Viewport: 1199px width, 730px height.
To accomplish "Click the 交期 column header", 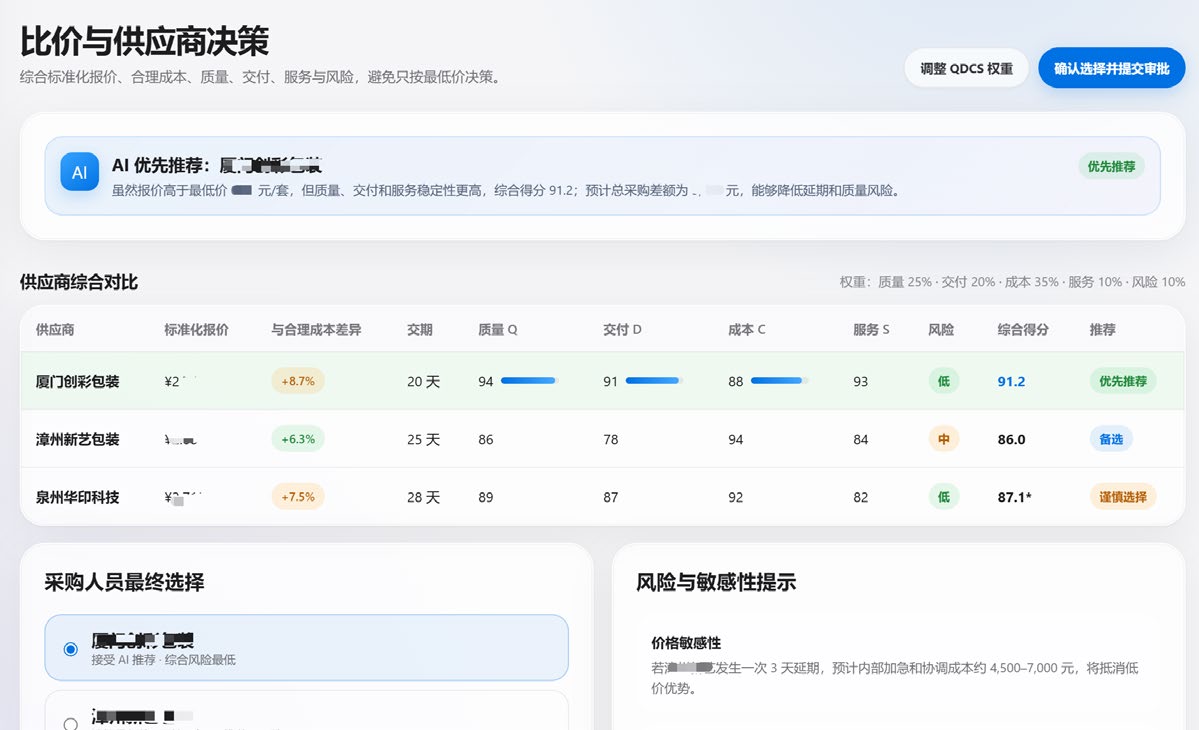I will [x=420, y=329].
